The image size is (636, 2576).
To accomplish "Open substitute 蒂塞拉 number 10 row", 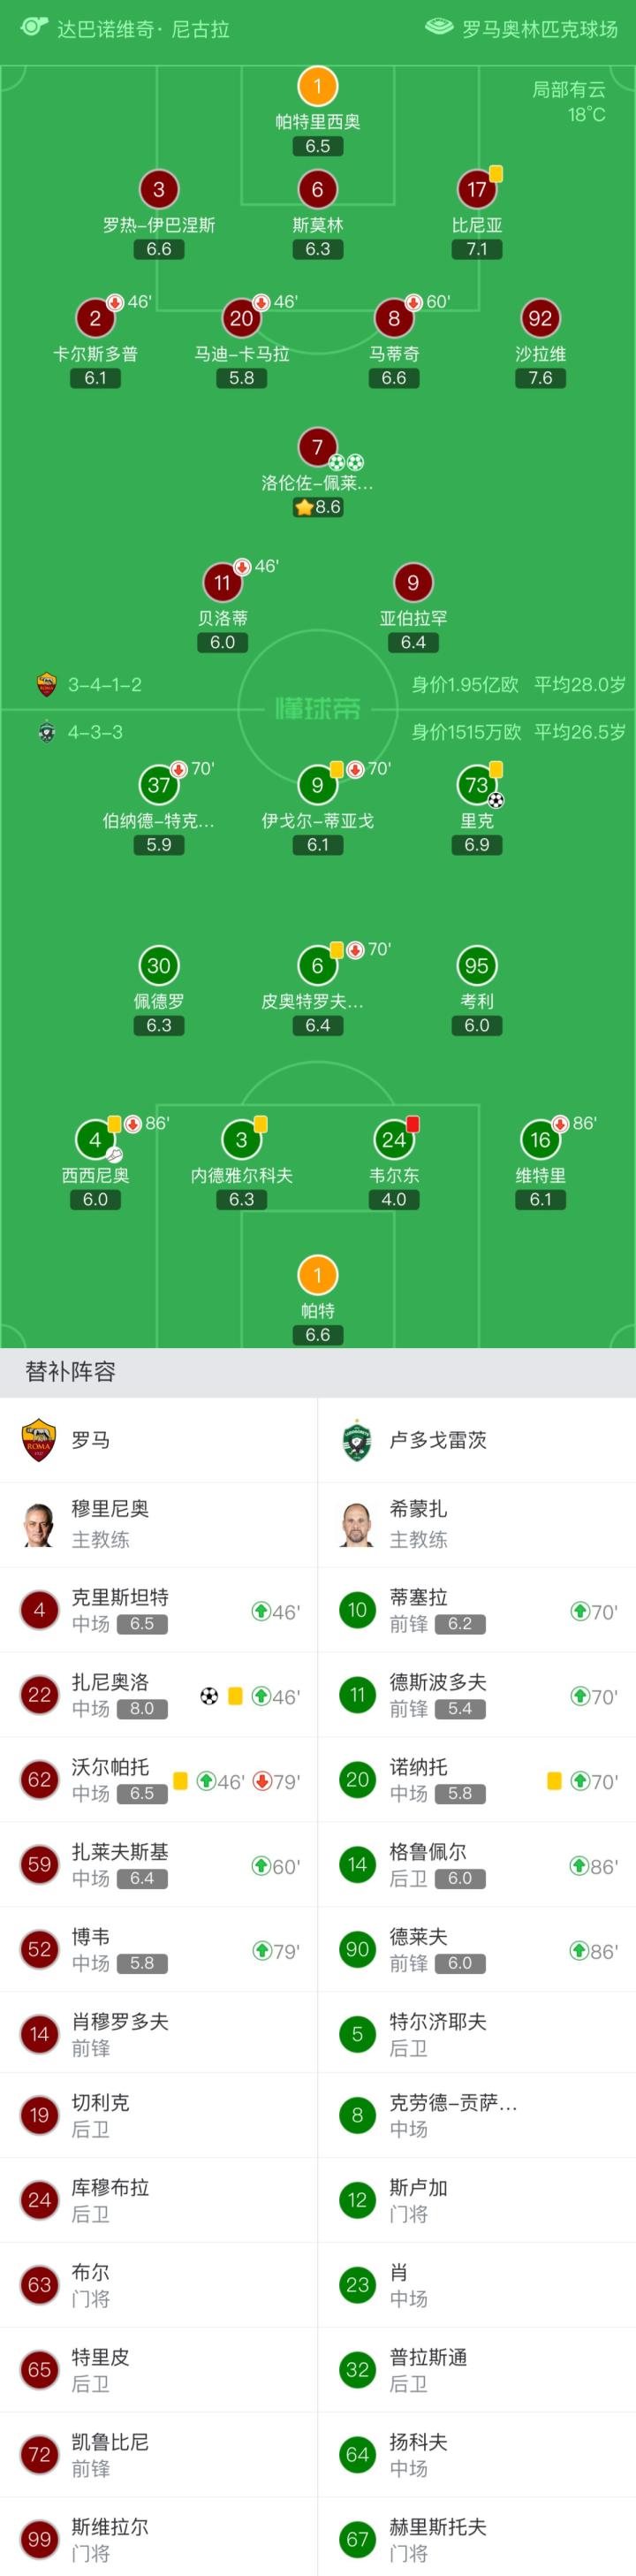I will click(477, 1611).
